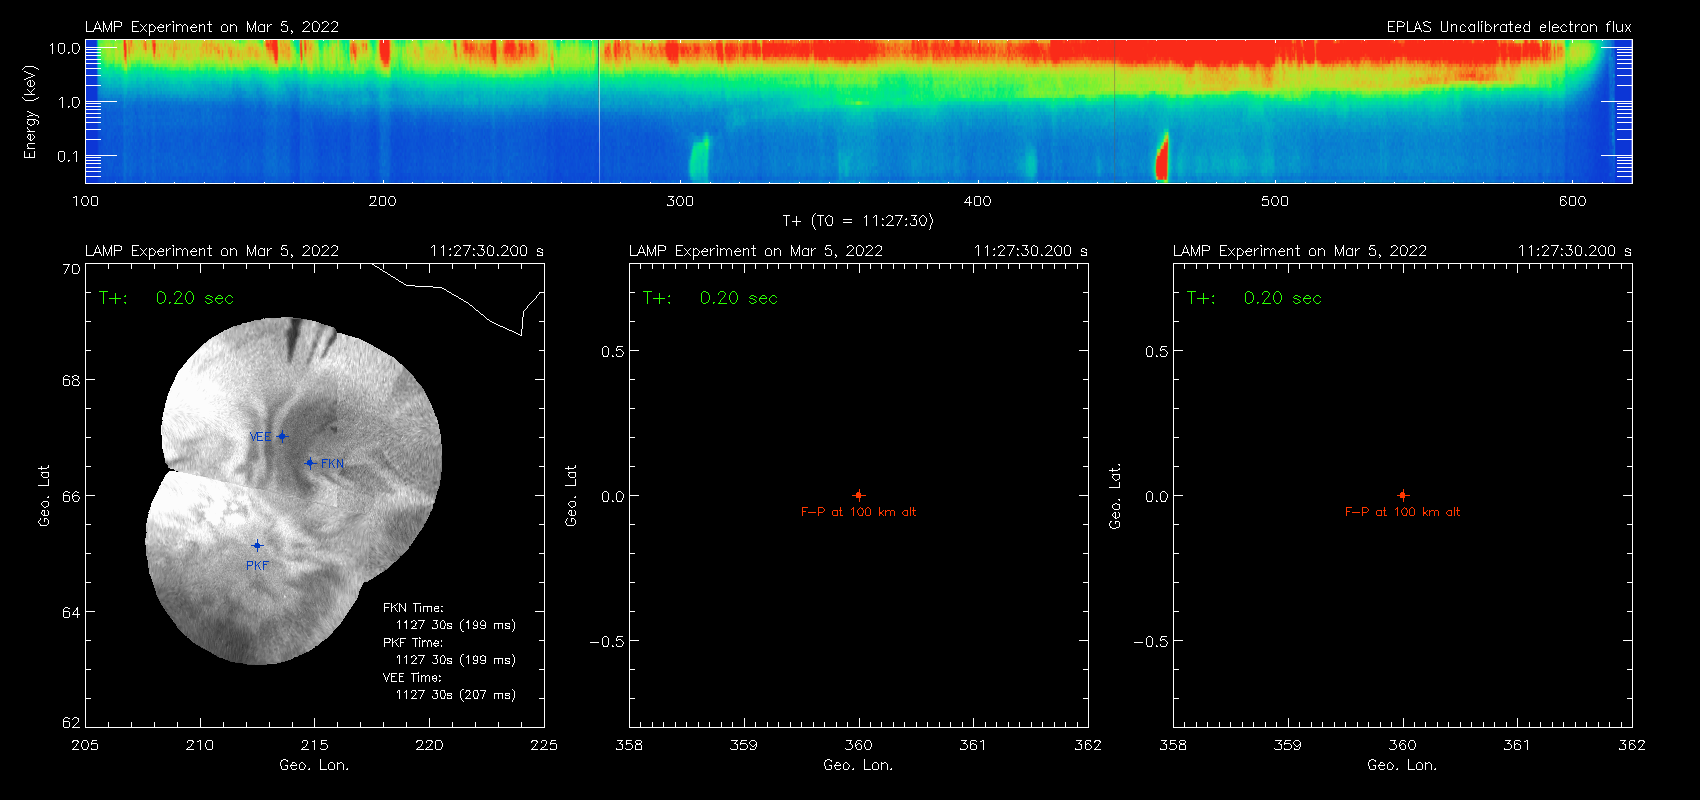Click the '11:27:30.200 s' timestamp above the middle panel
The width and height of the screenshot is (1700, 800).
(1031, 251)
